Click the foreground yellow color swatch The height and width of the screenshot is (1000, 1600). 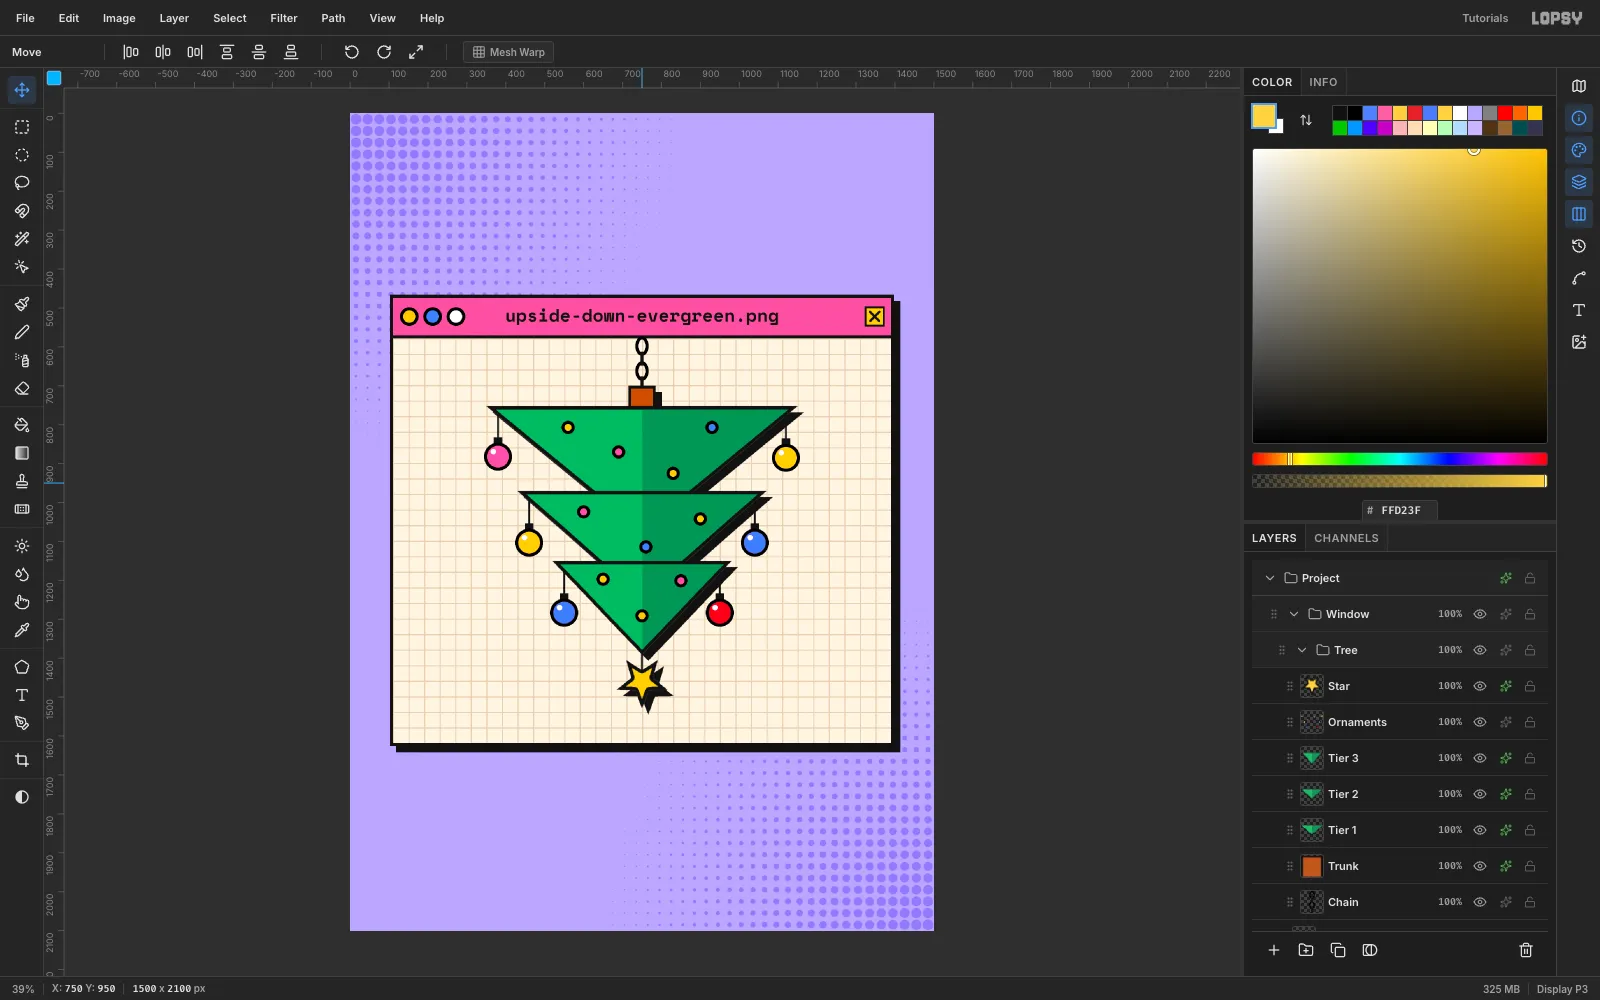(x=1264, y=116)
